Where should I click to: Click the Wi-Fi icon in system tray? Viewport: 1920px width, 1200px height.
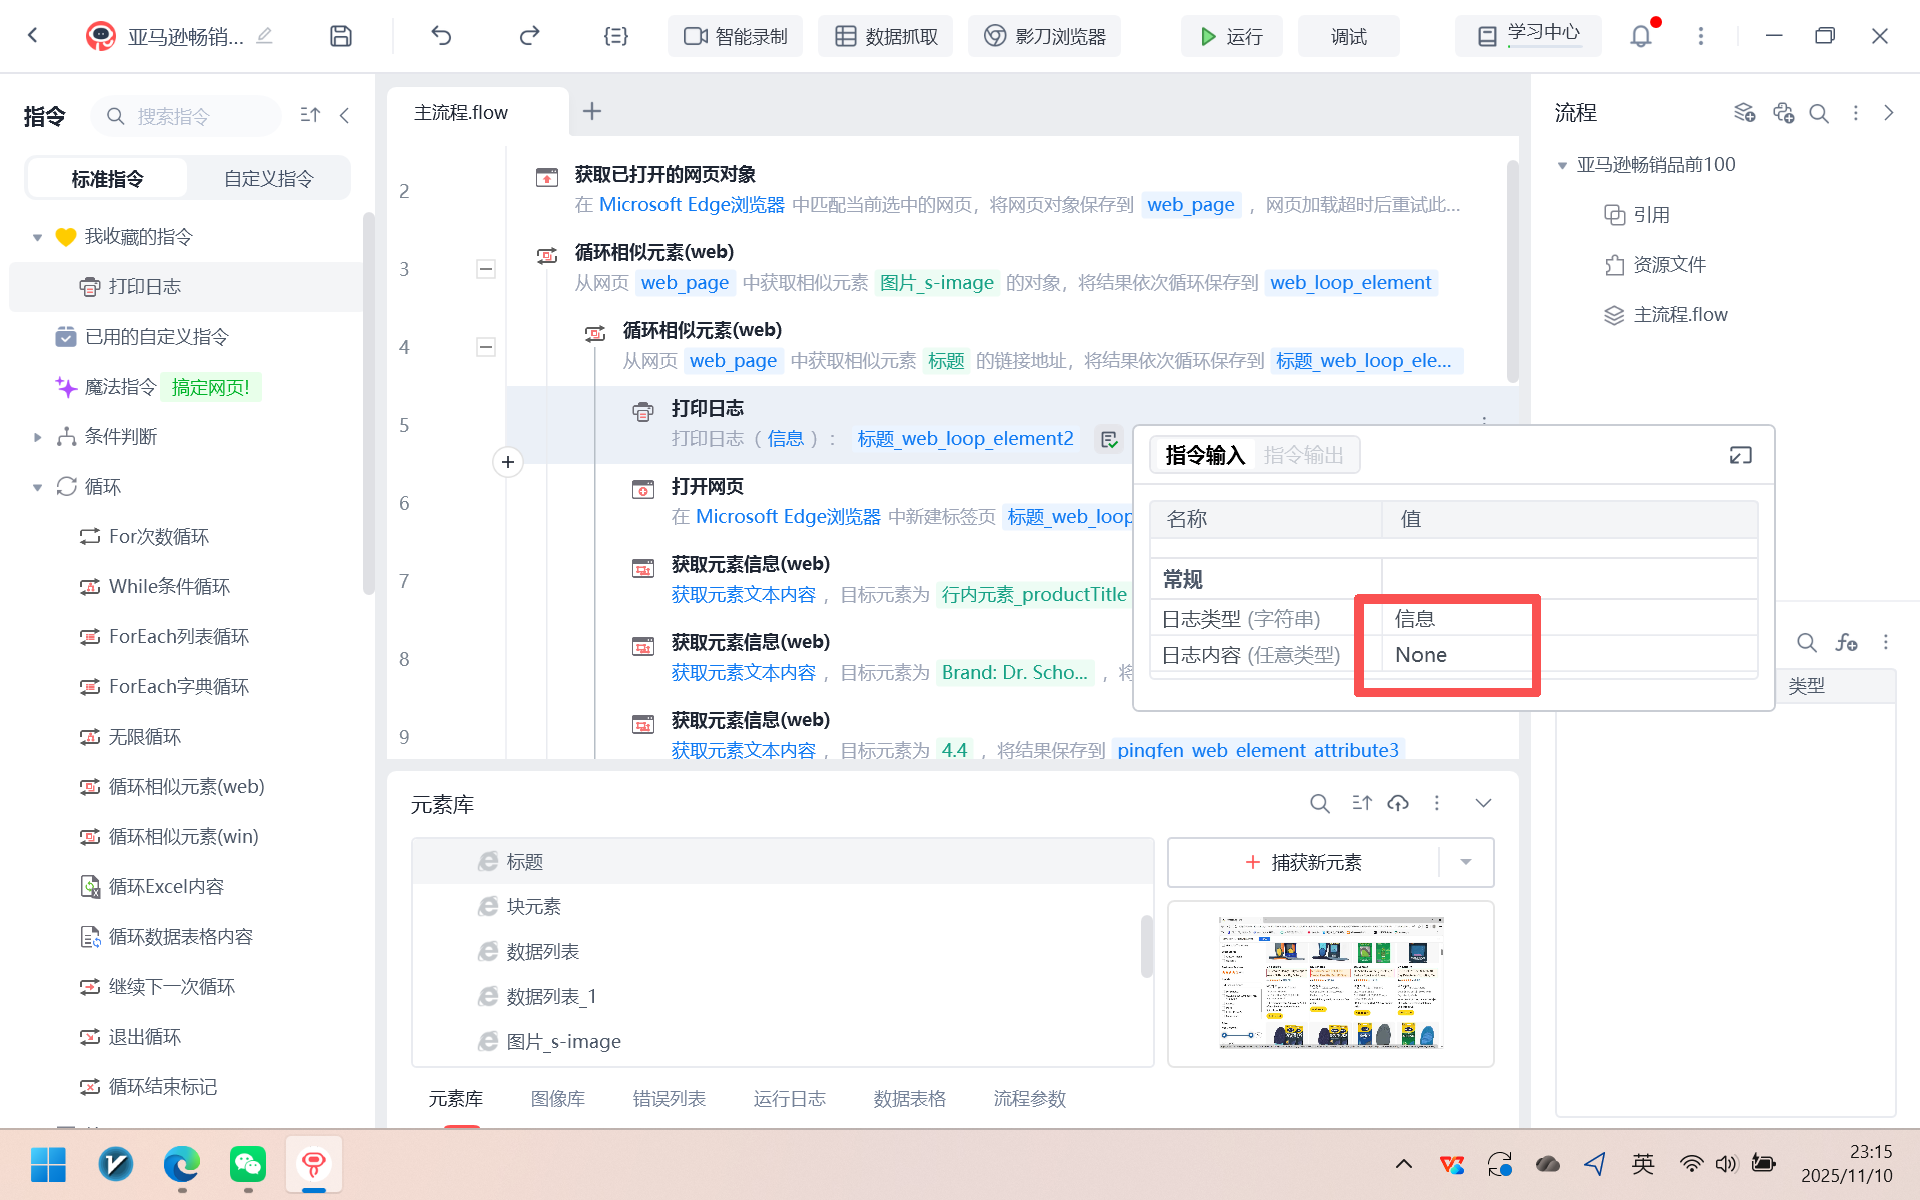[x=1691, y=1163]
